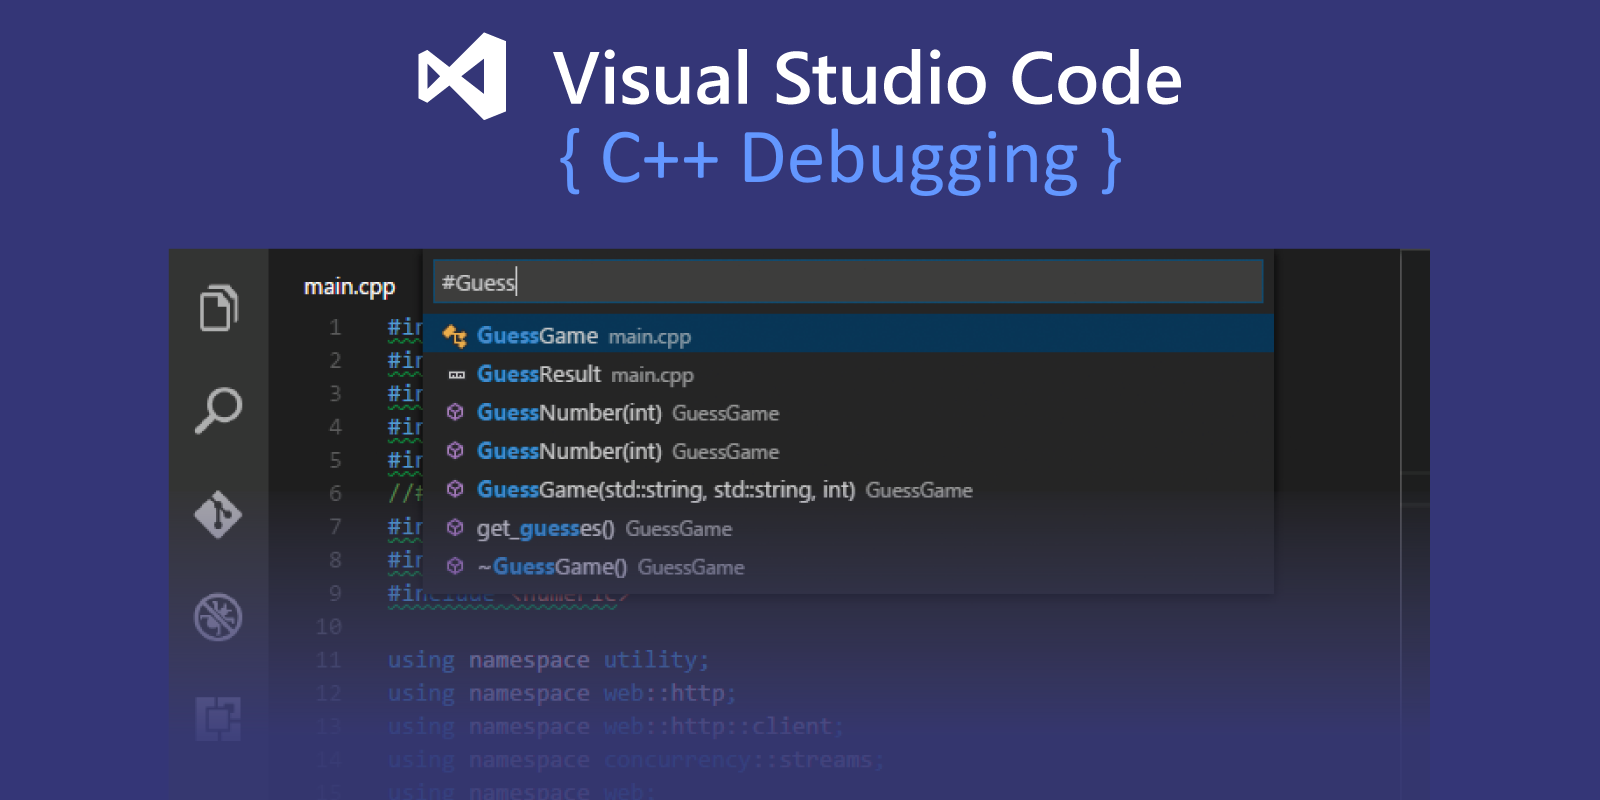Click class icon beside GuessGame main.cpp
Viewport: 1600px width, 800px height.
tap(455, 336)
